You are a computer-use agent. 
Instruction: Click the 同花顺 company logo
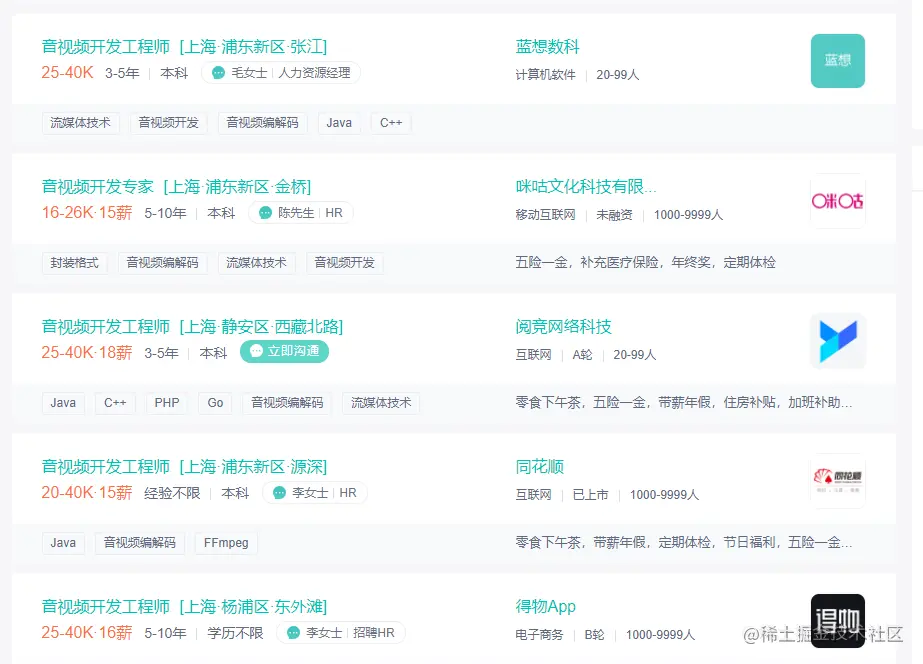838,481
